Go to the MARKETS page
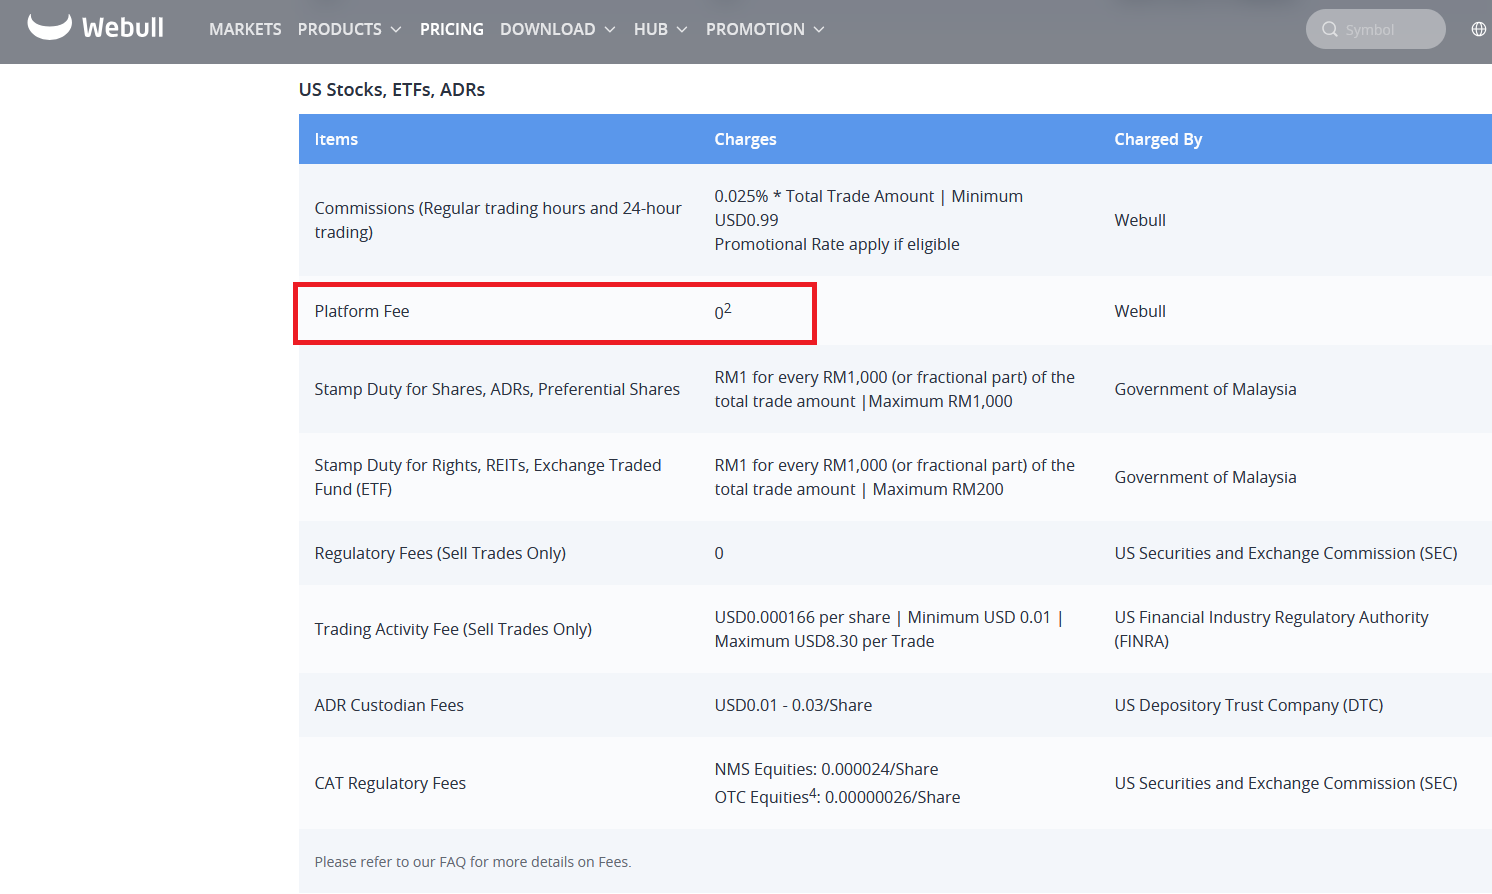Image resolution: width=1492 pixels, height=894 pixels. tap(245, 30)
